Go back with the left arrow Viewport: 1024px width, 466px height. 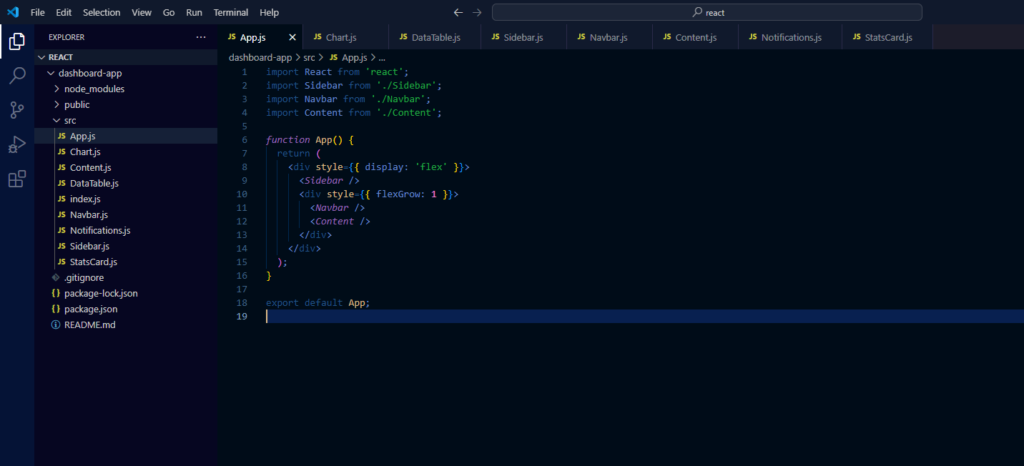click(x=458, y=12)
